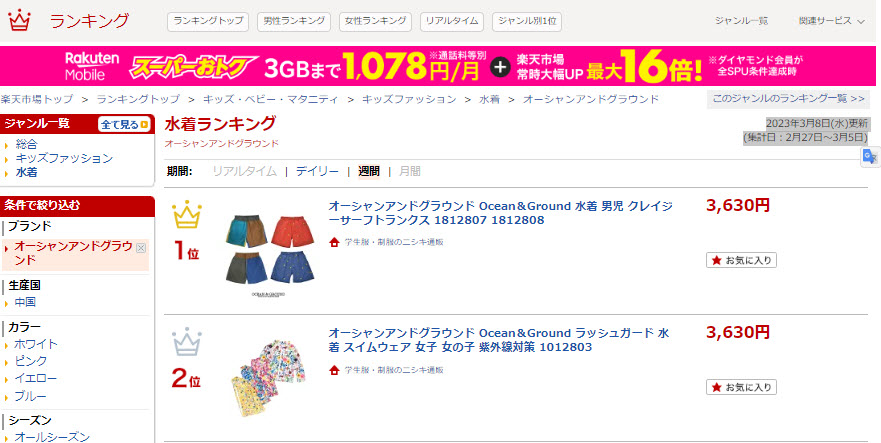Screen dimensions: 881x443
Task: Click the red crown ranking logo
Action: pos(20,21)
